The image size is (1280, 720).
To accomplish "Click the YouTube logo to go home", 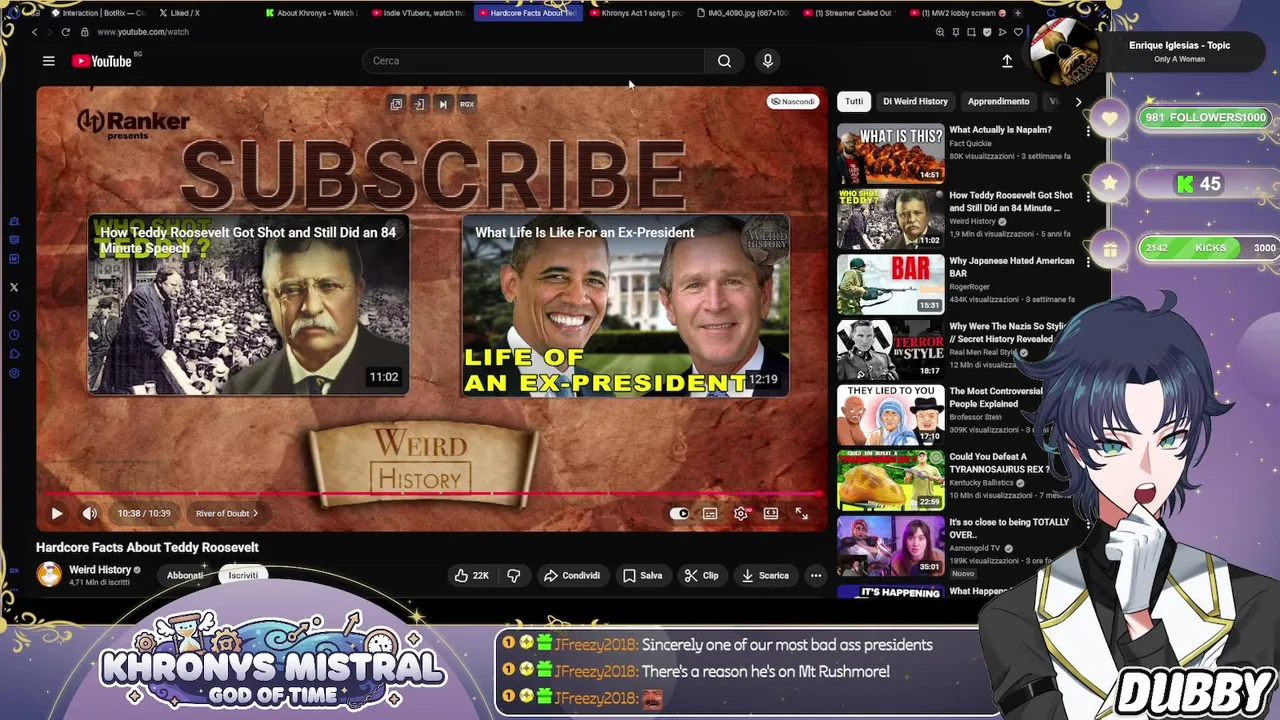I will (101, 61).
